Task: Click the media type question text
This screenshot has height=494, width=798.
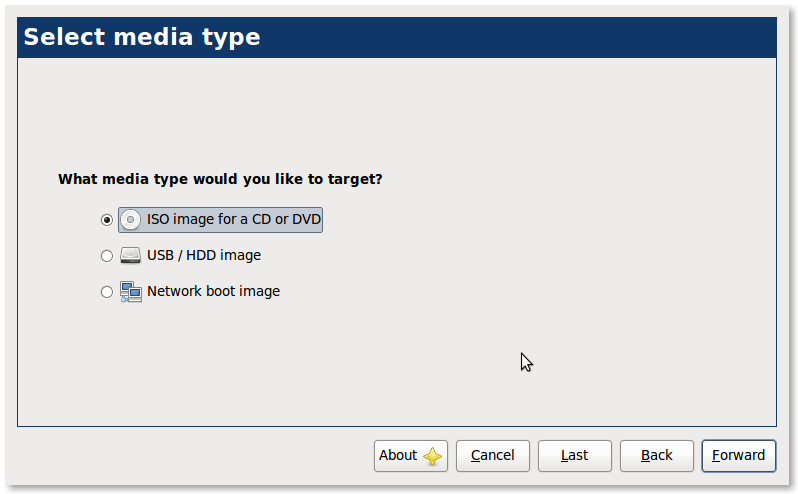Action: (220, 179)
